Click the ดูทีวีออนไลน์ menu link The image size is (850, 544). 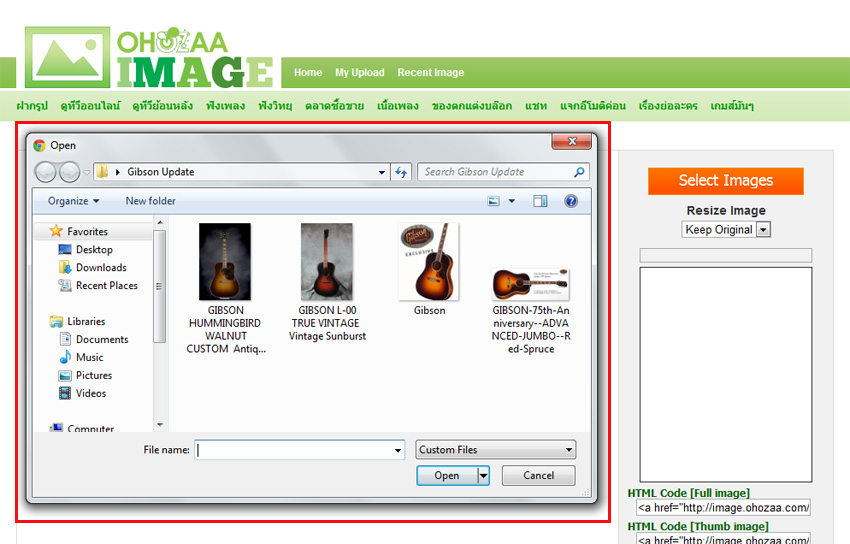pos(91,106)
